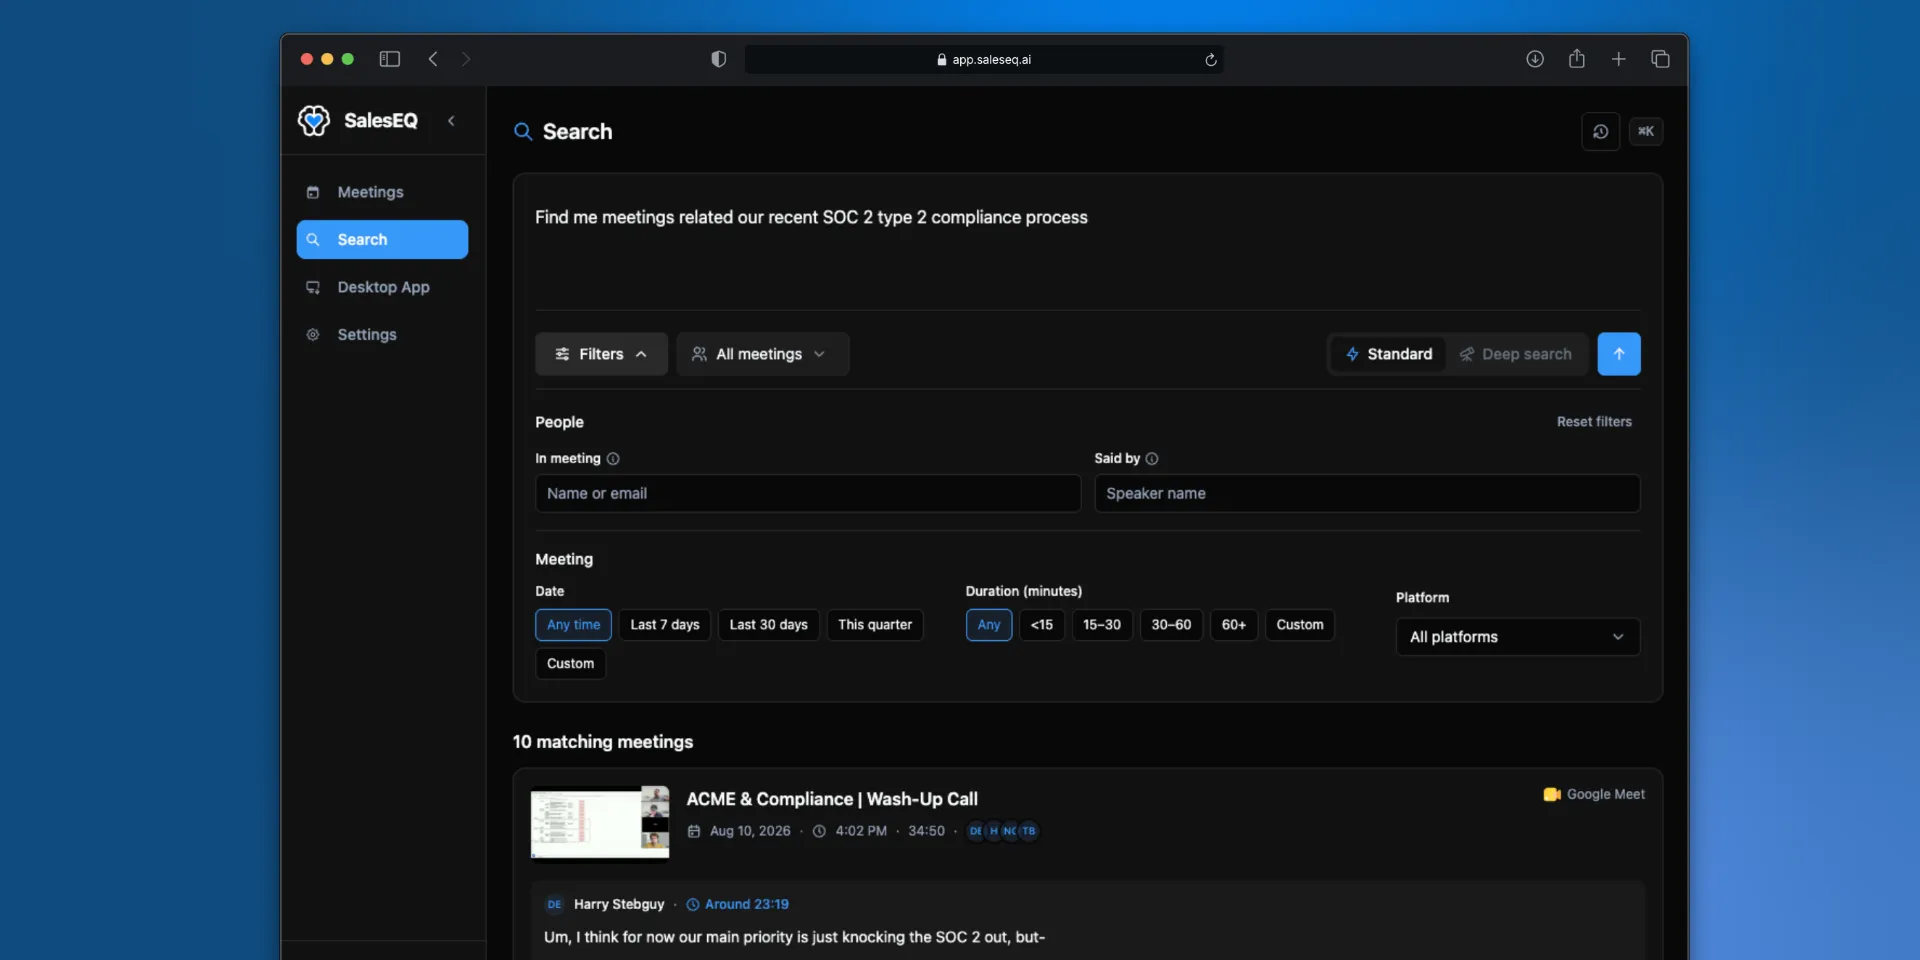
Task: Open the Safari share menu
Action: pyautogui.click(x=1577, y=59)
